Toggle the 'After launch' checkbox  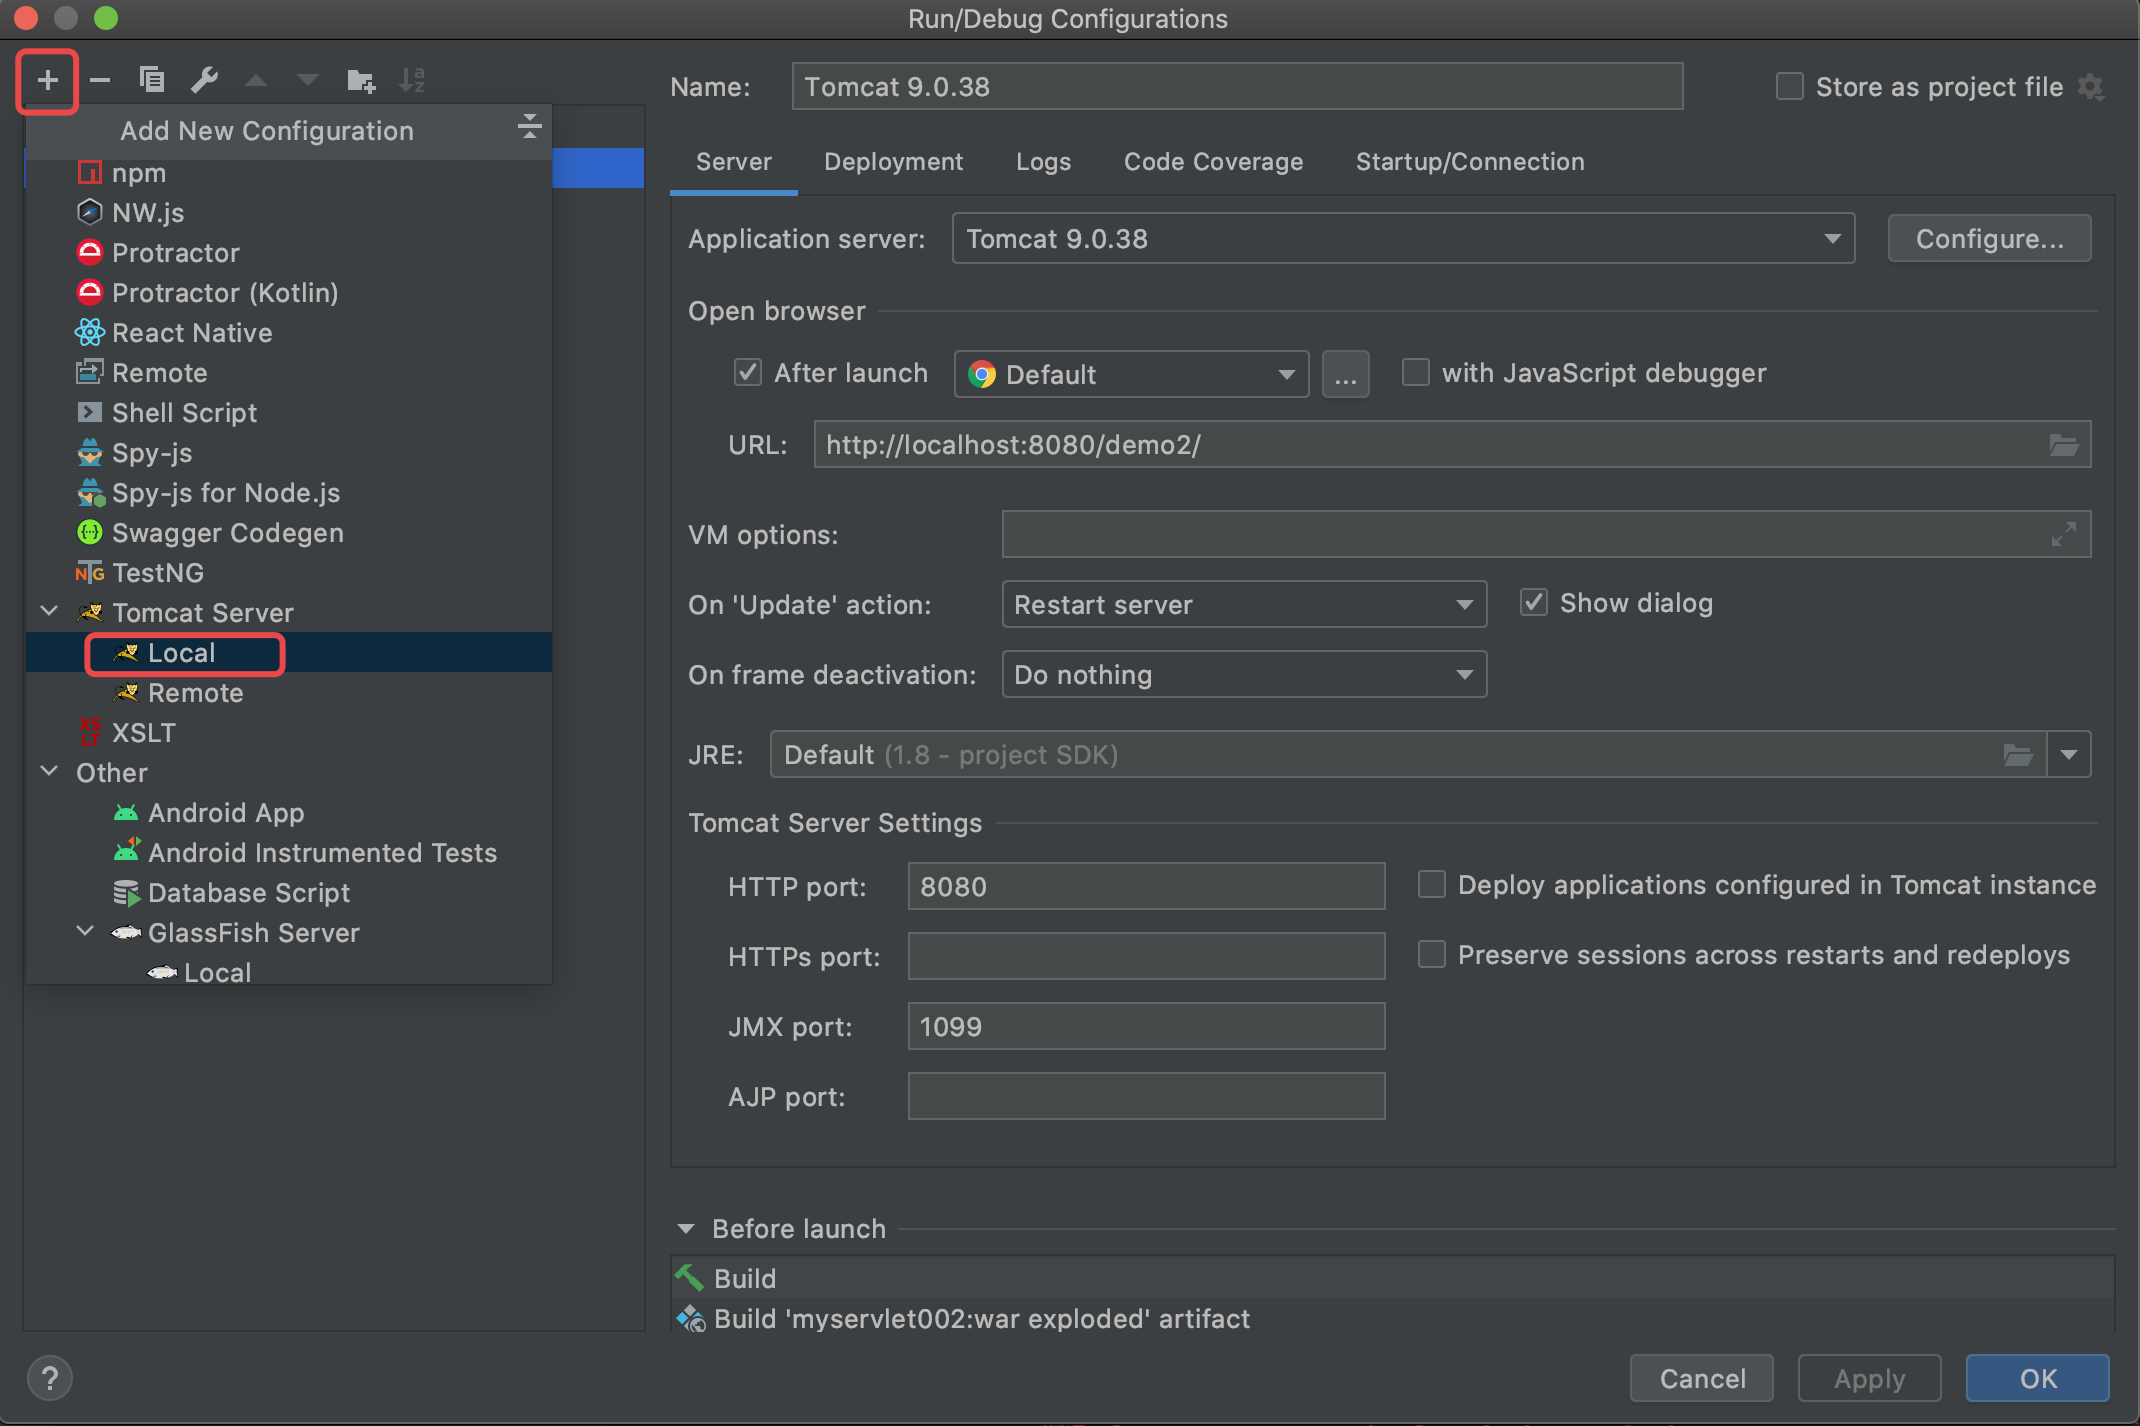point(743,372)
